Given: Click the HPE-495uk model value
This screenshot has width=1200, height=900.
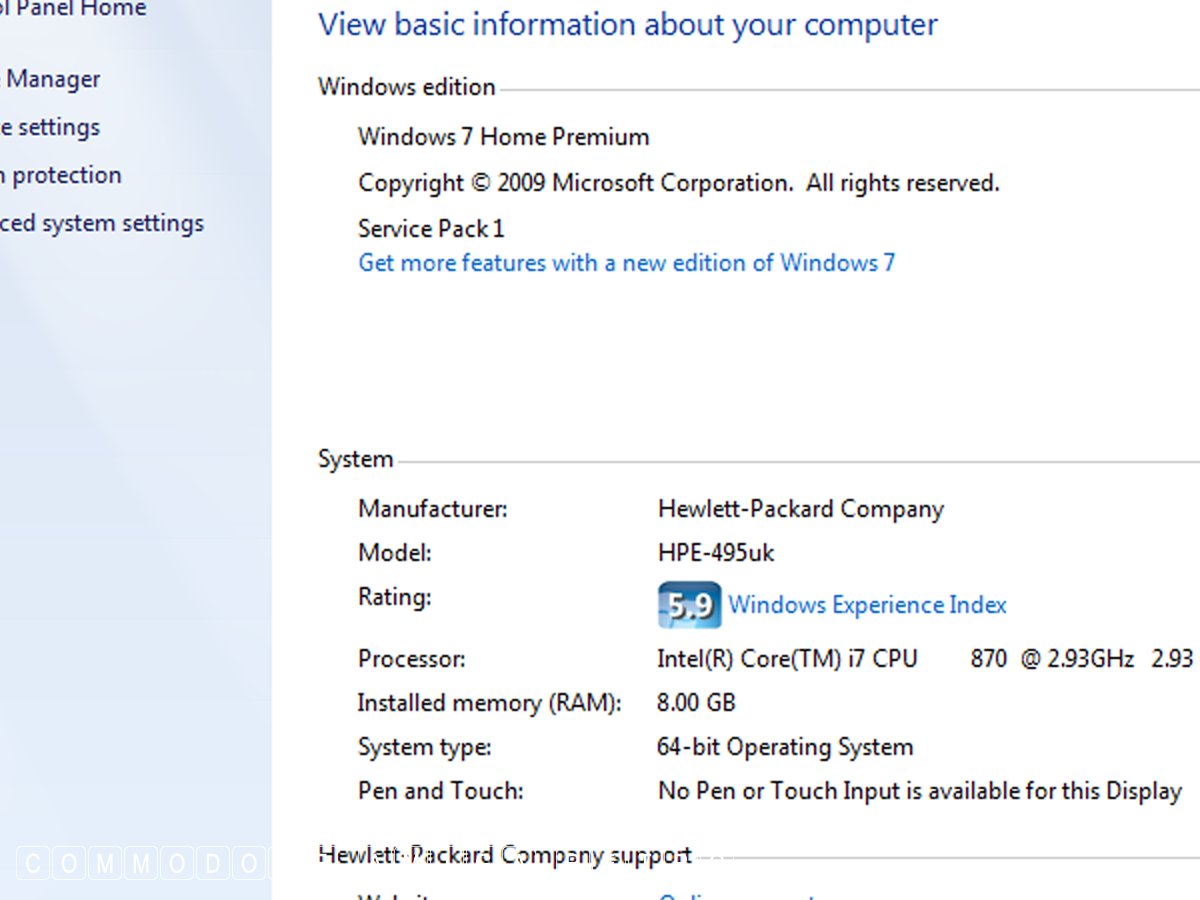Looking at the screenshot, I should click(716, 553).
